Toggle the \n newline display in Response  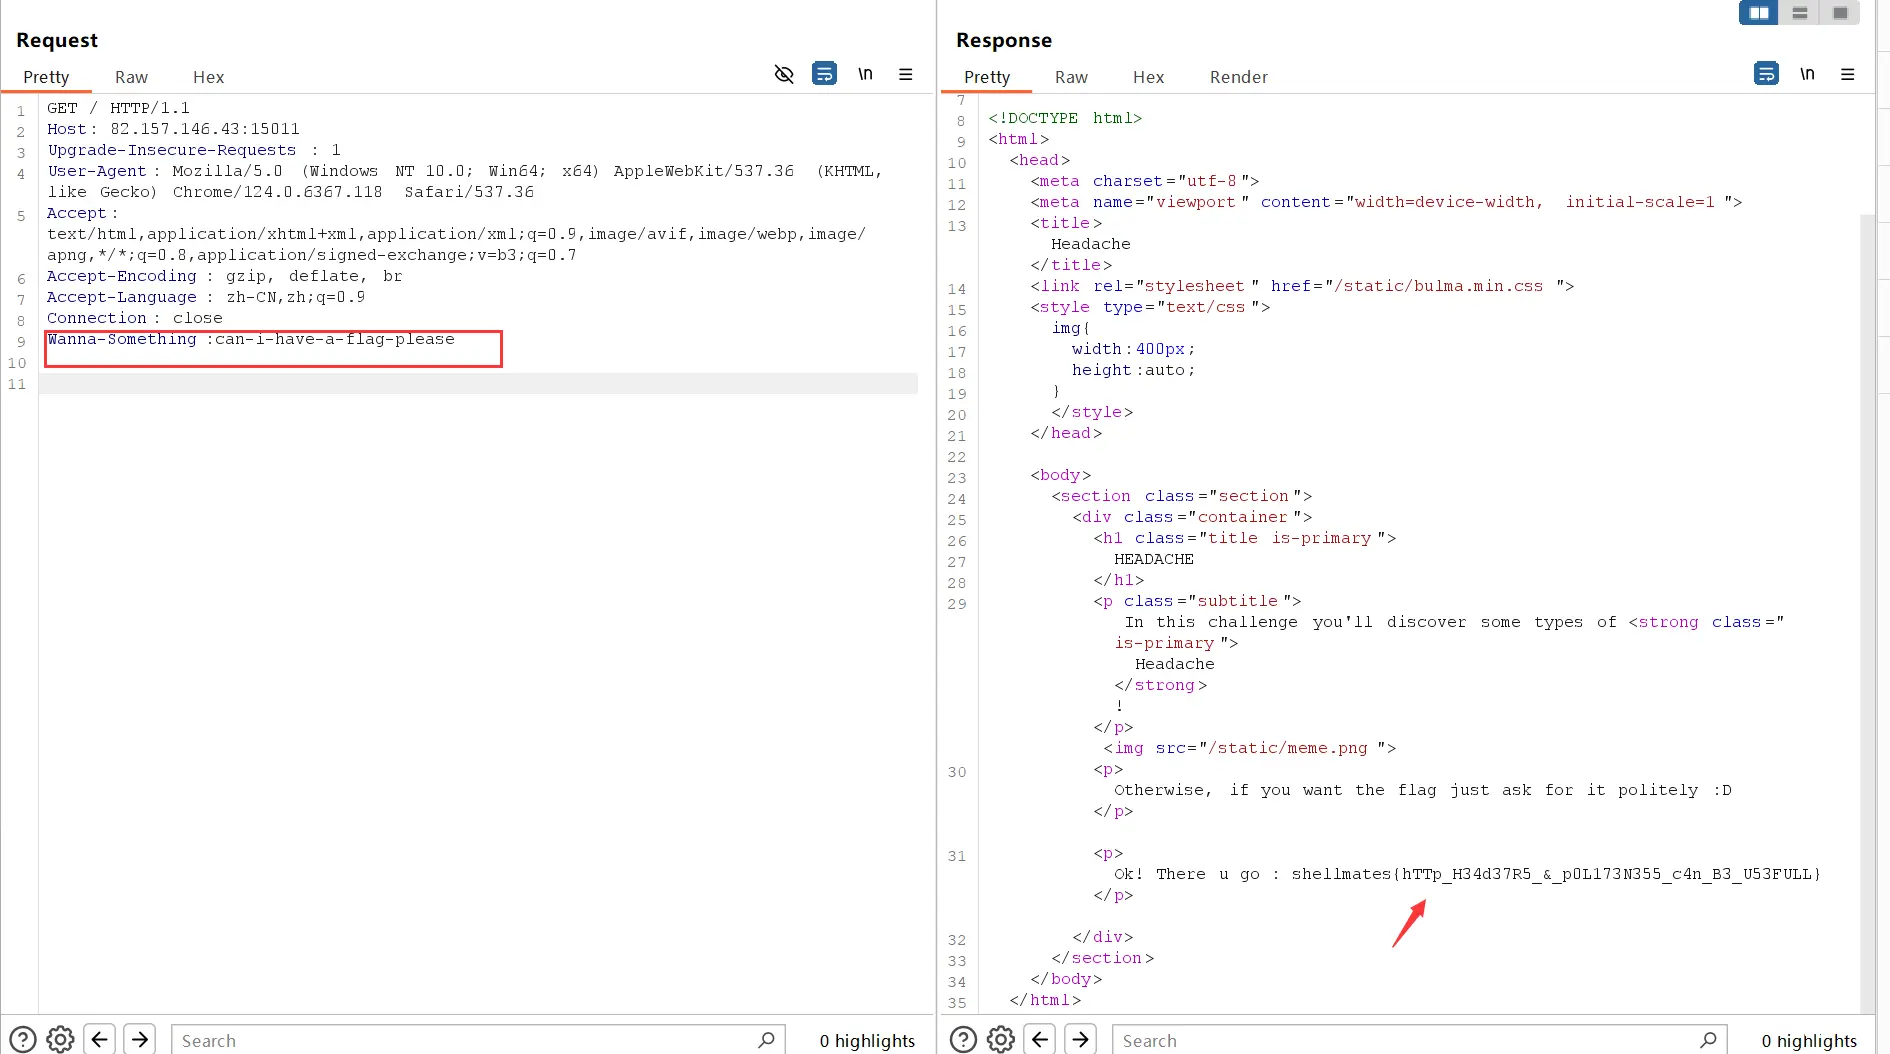(1807, 74)
